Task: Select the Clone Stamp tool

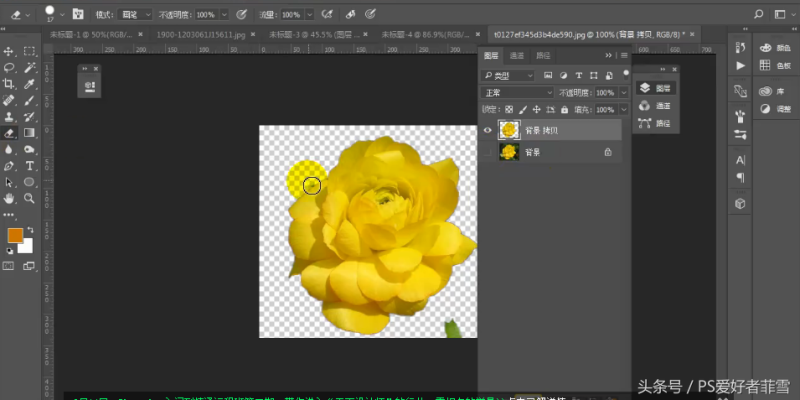Action: (x=9, y=117)
